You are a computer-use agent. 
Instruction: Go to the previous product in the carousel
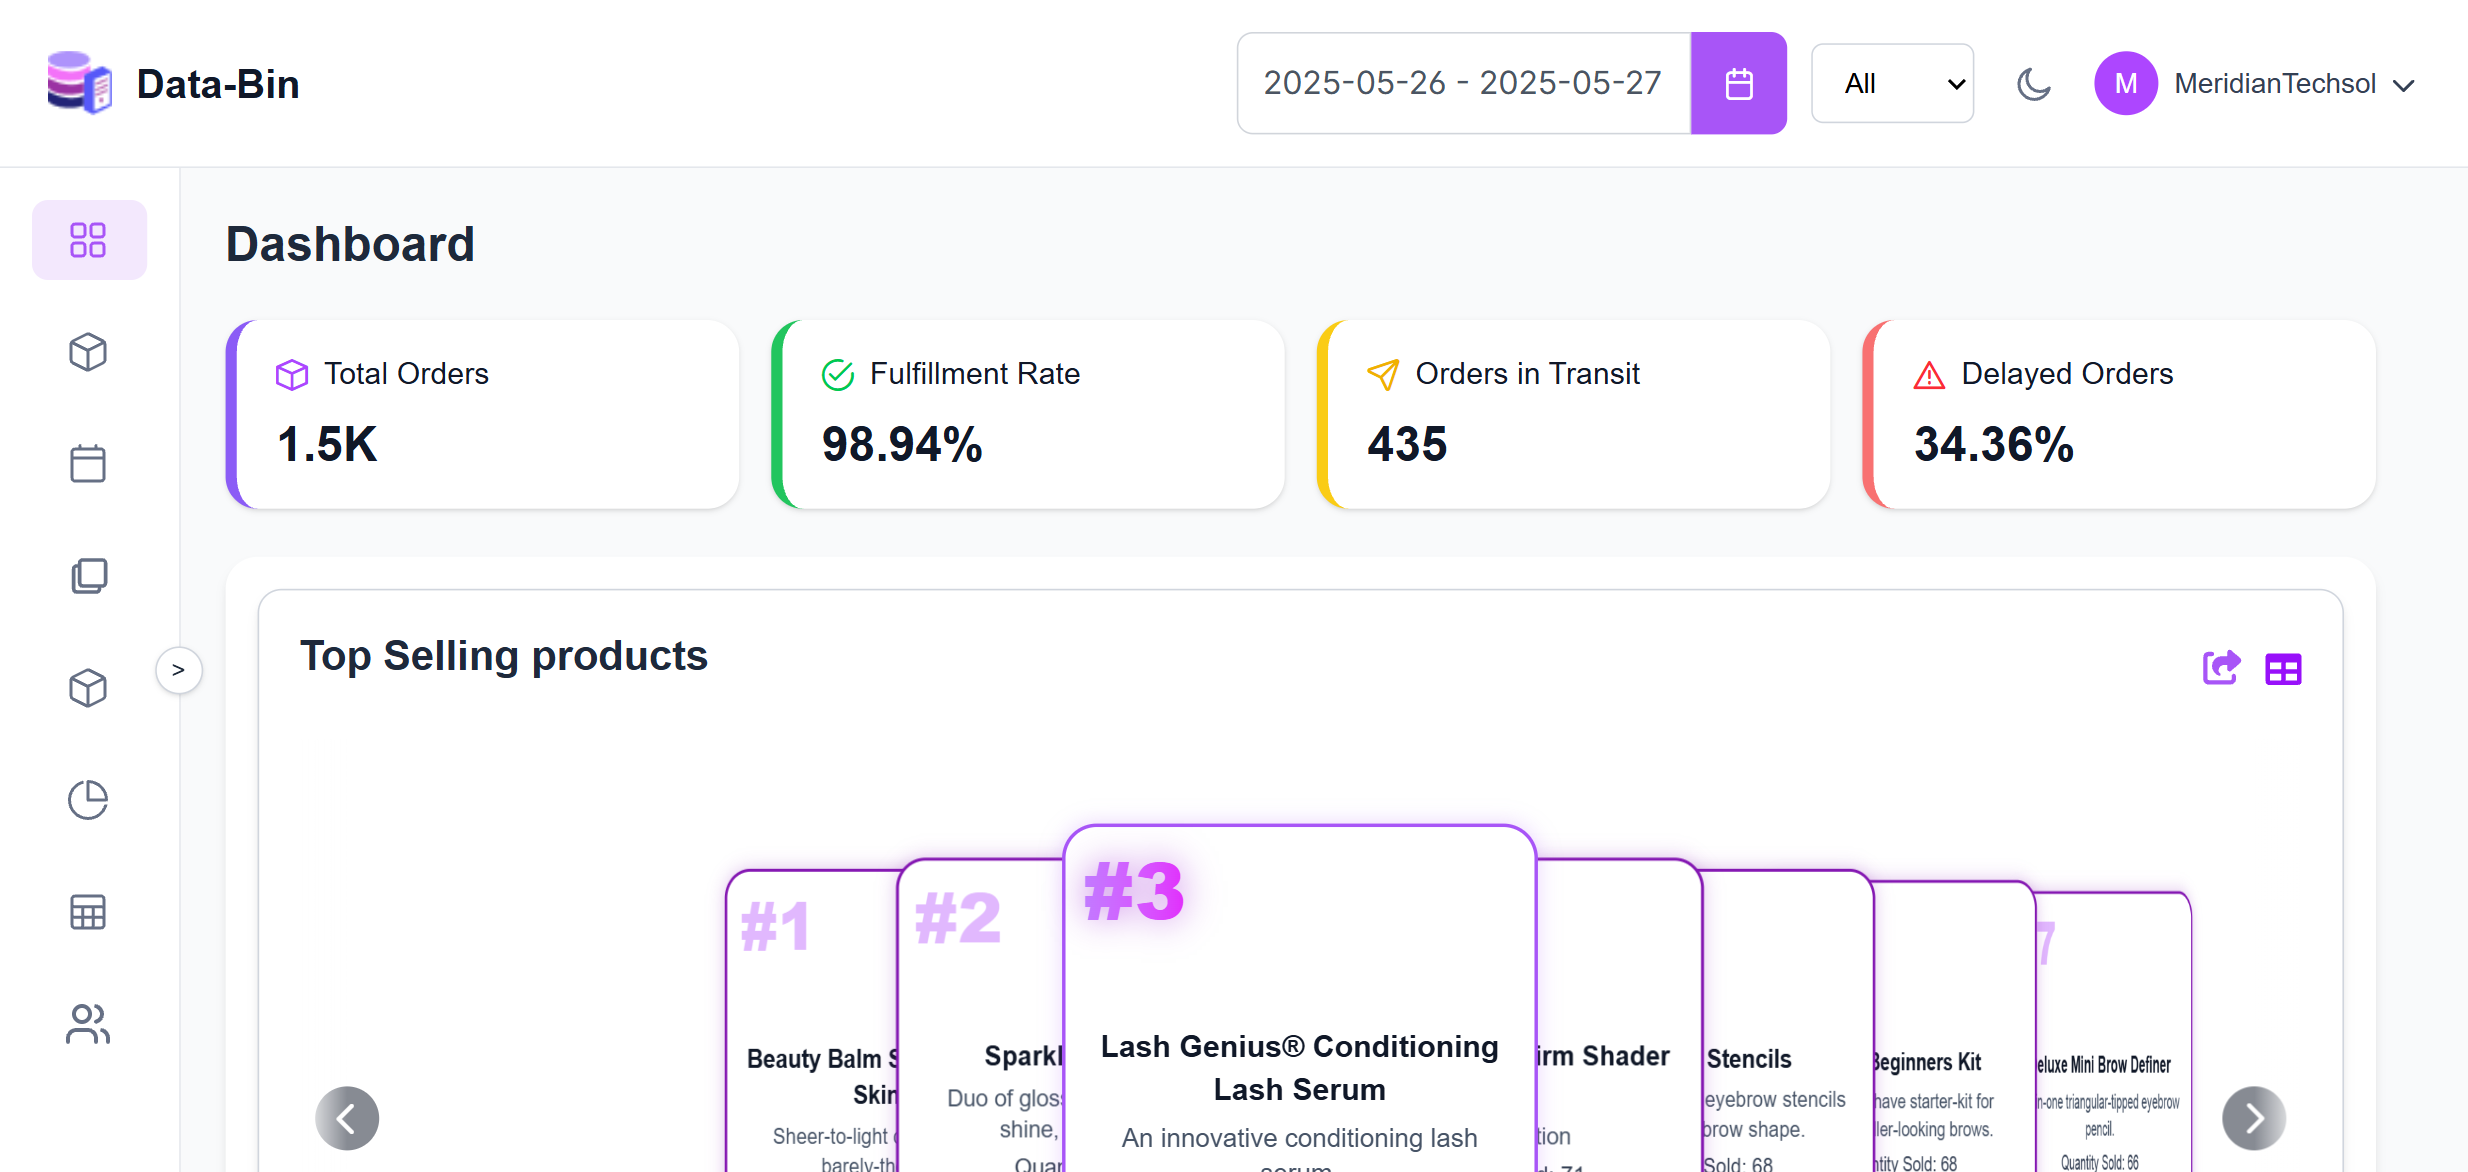click(347, 1118)
